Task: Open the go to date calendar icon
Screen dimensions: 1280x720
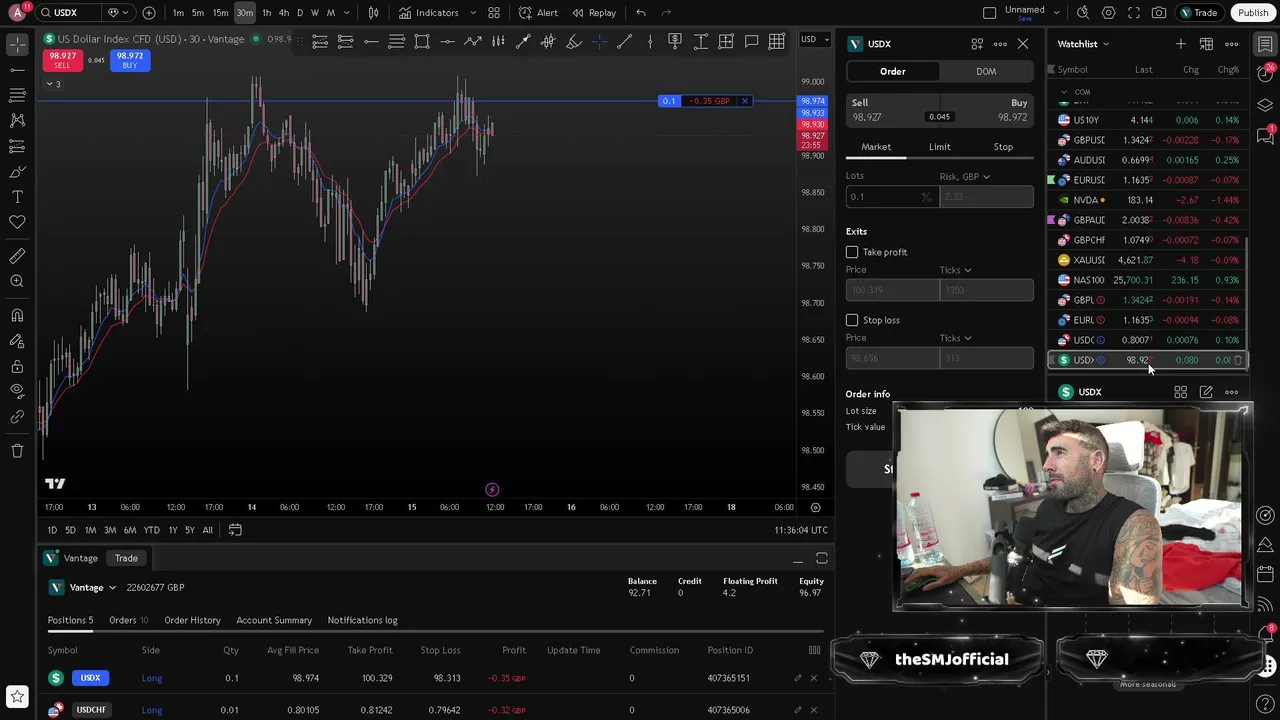Action: point(235,530)
